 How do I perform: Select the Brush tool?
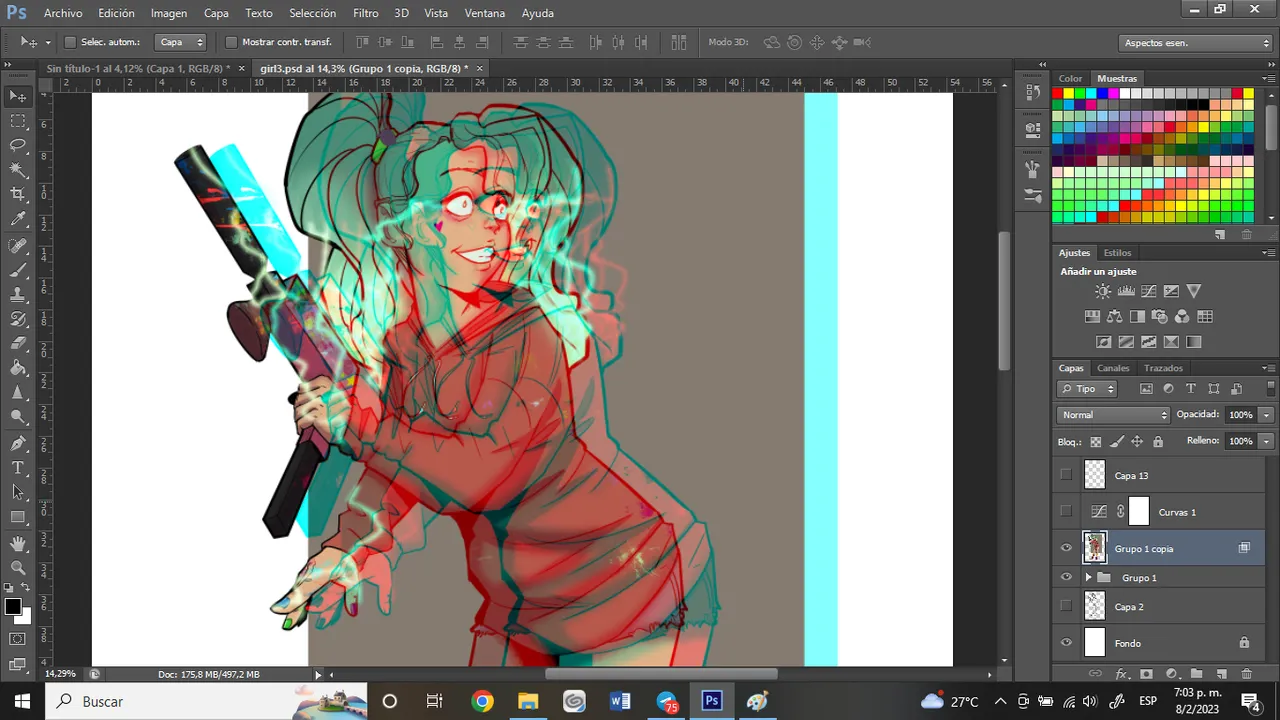click(x=18, y=270)
